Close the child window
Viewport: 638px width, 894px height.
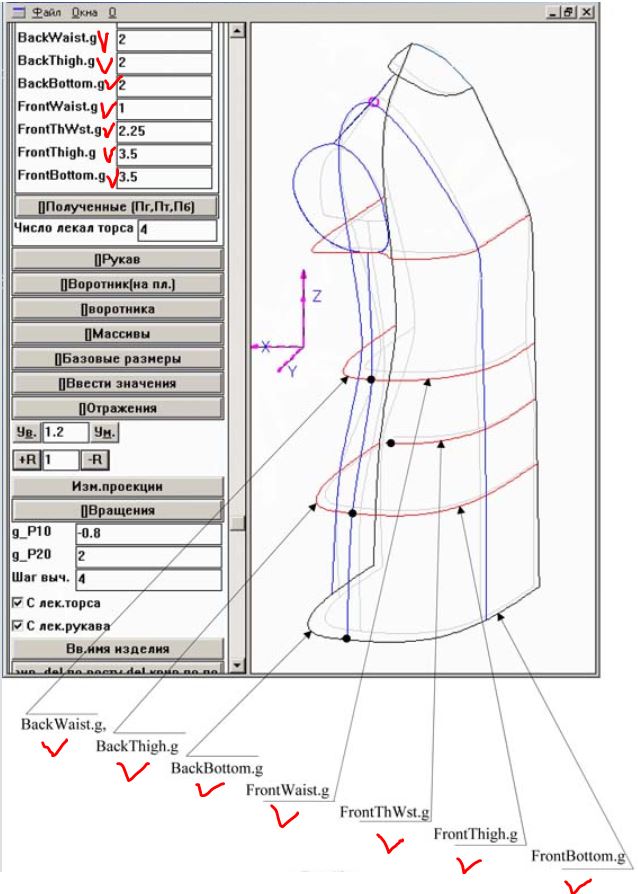pyautogui.click(x=587, y=11)
